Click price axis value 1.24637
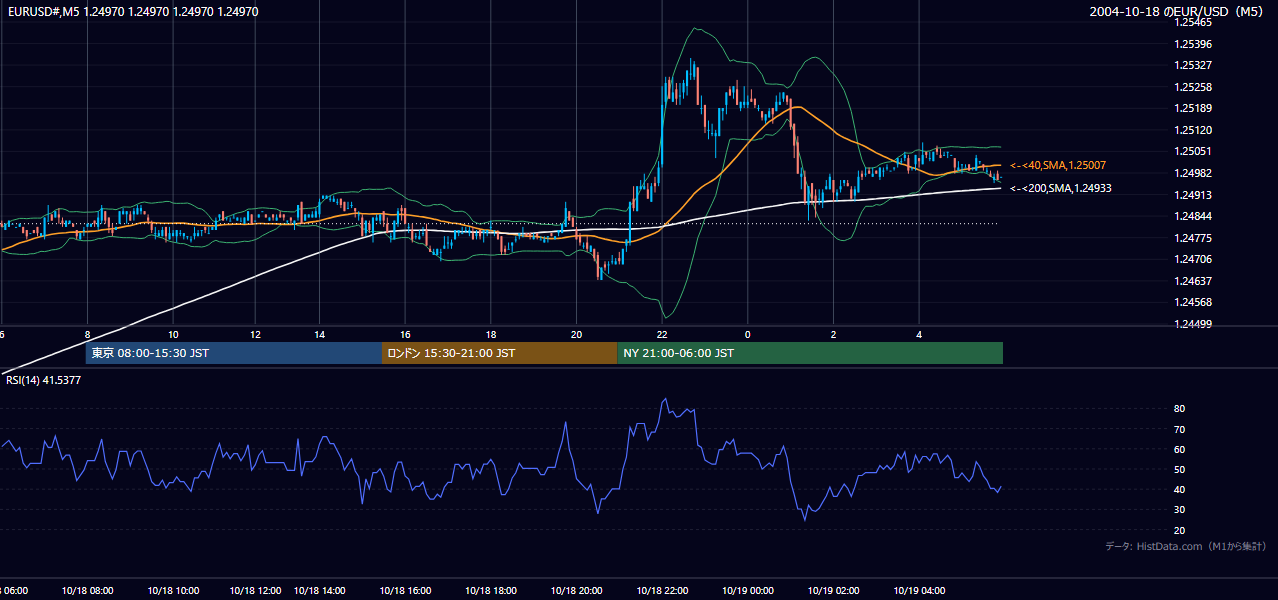The height and width of the screenshot is (600, 1278). coord(1193,281)
